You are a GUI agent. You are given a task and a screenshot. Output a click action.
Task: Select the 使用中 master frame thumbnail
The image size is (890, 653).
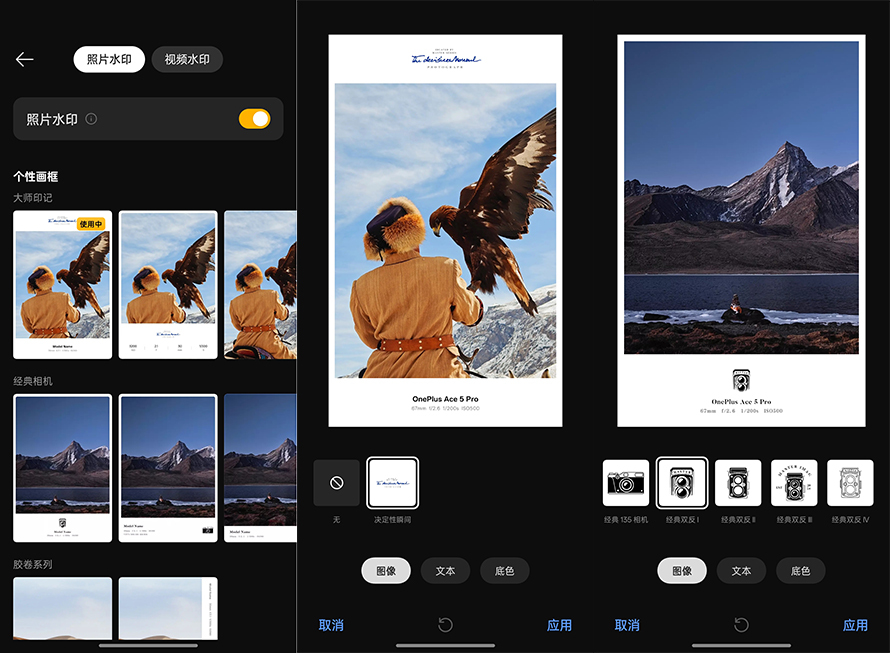click(x=62, y=284)
